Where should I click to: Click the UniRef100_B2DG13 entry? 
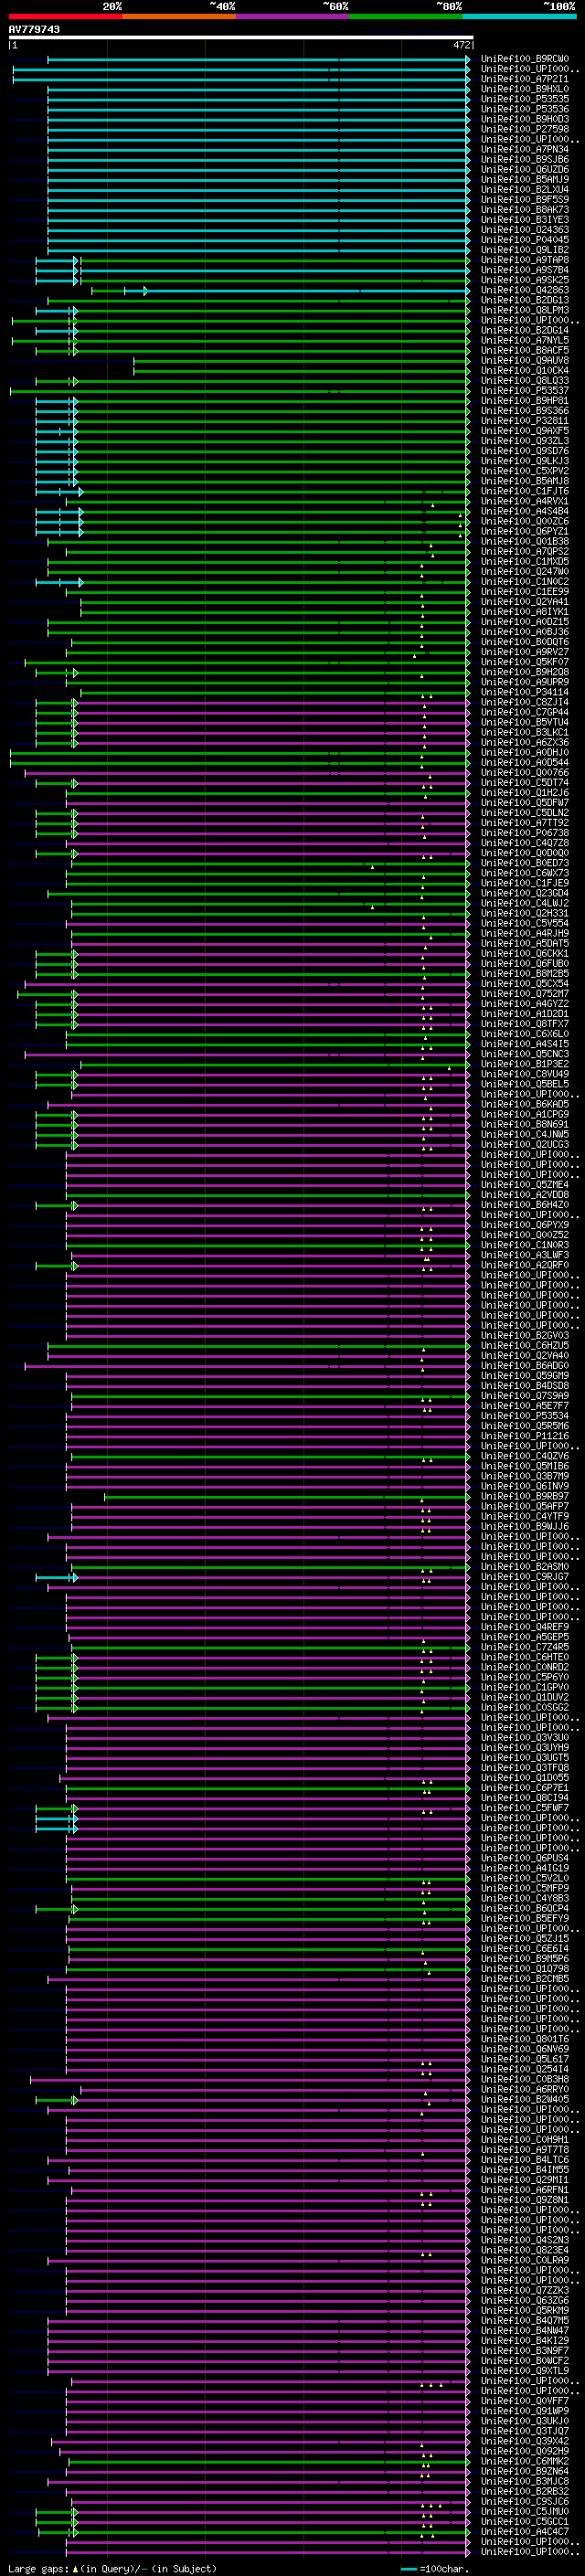525,300
